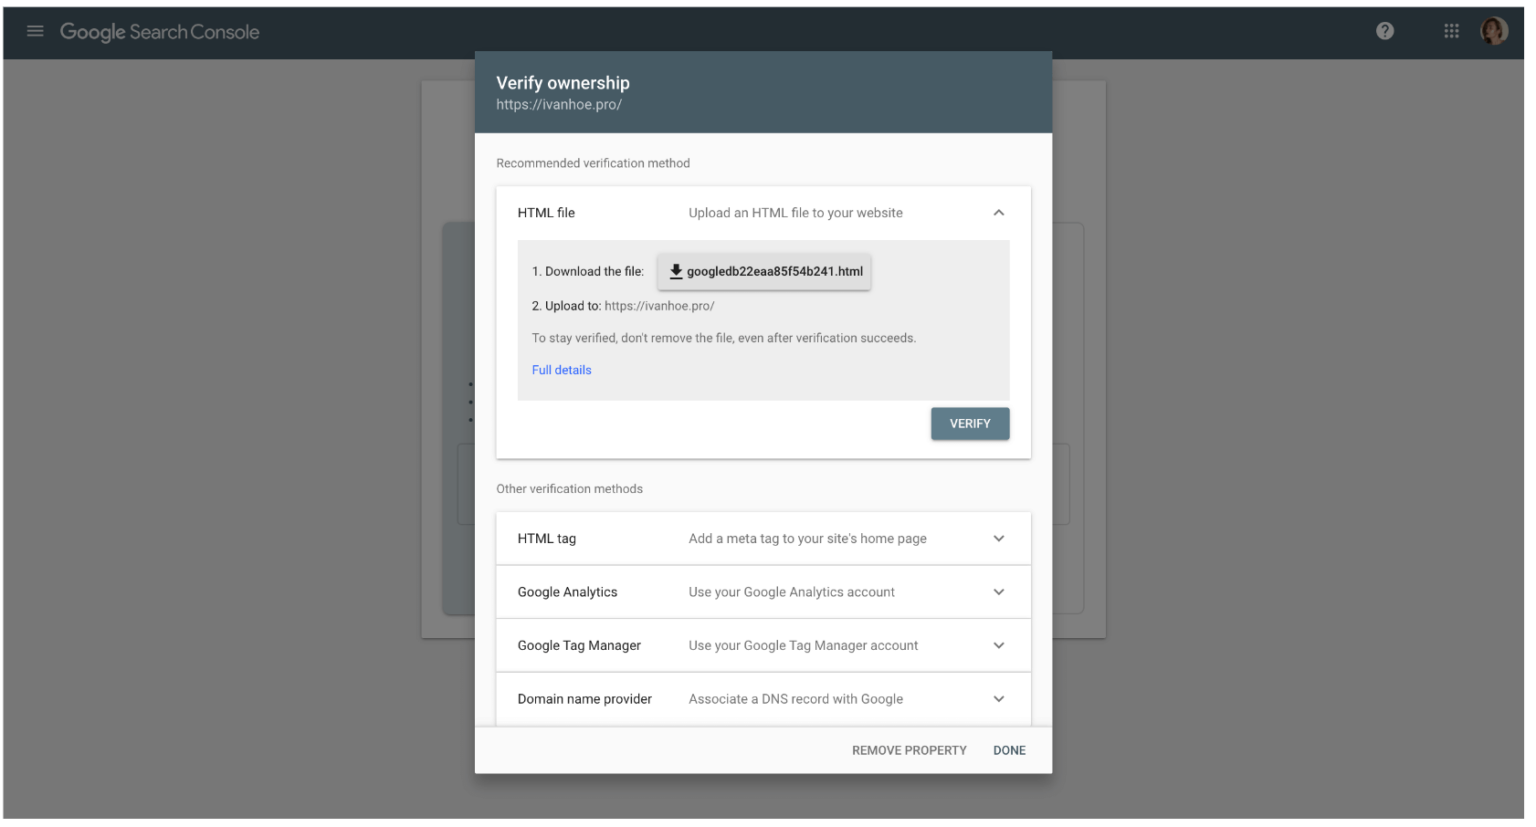Expand the HTML tag method
Screen dimensions: 1536x827
[998, 538]
